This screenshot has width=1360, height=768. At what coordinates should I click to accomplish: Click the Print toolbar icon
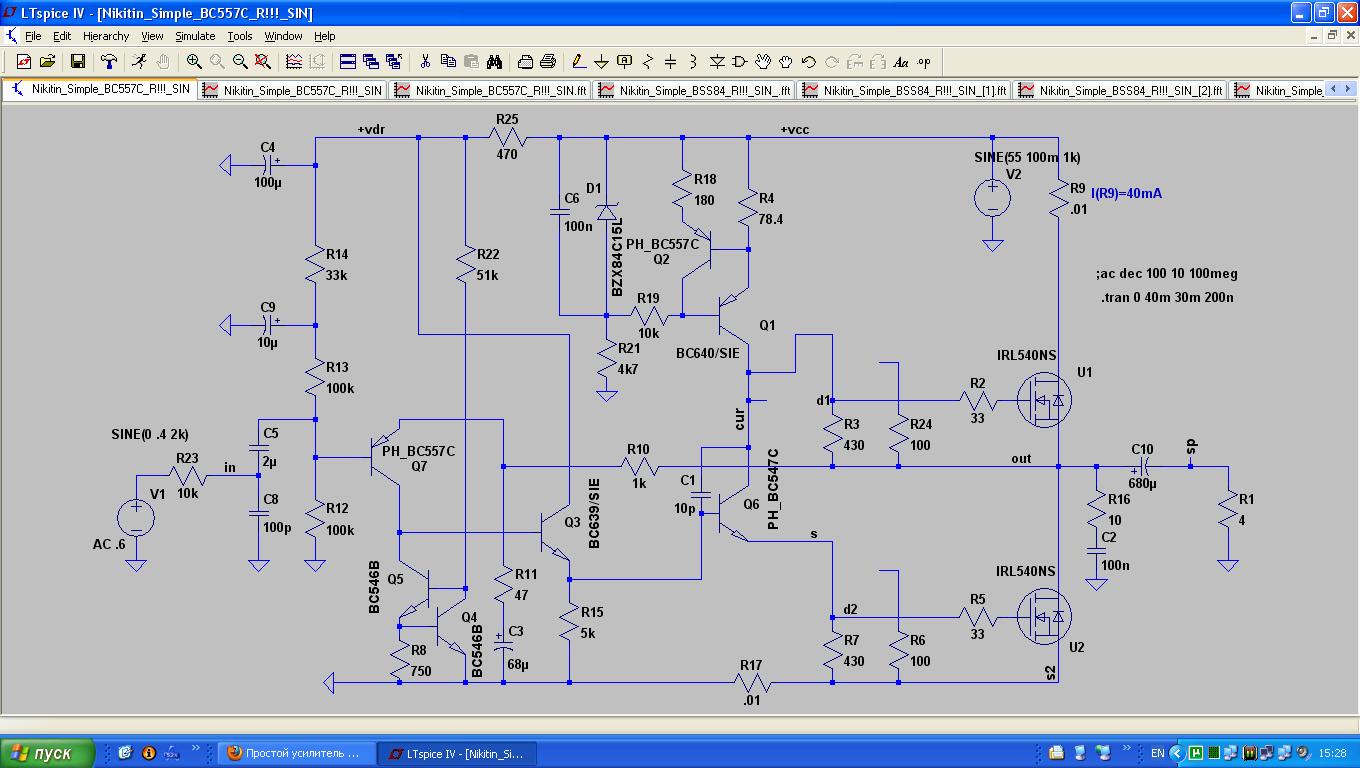pyautogui.click(x=547, y=62)
